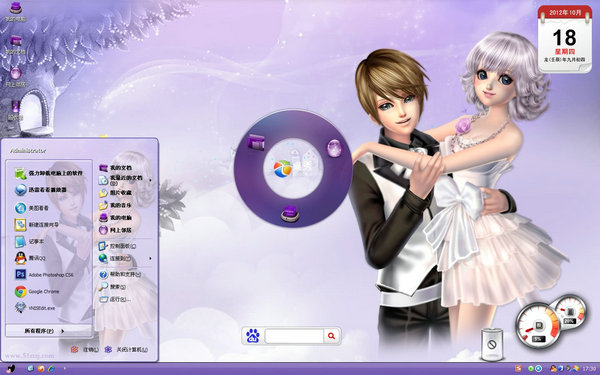The image size is (600, 375).
Task: Click the red Baidu search magnifier button
Action: pyautogui.click(x=331, y=336)
